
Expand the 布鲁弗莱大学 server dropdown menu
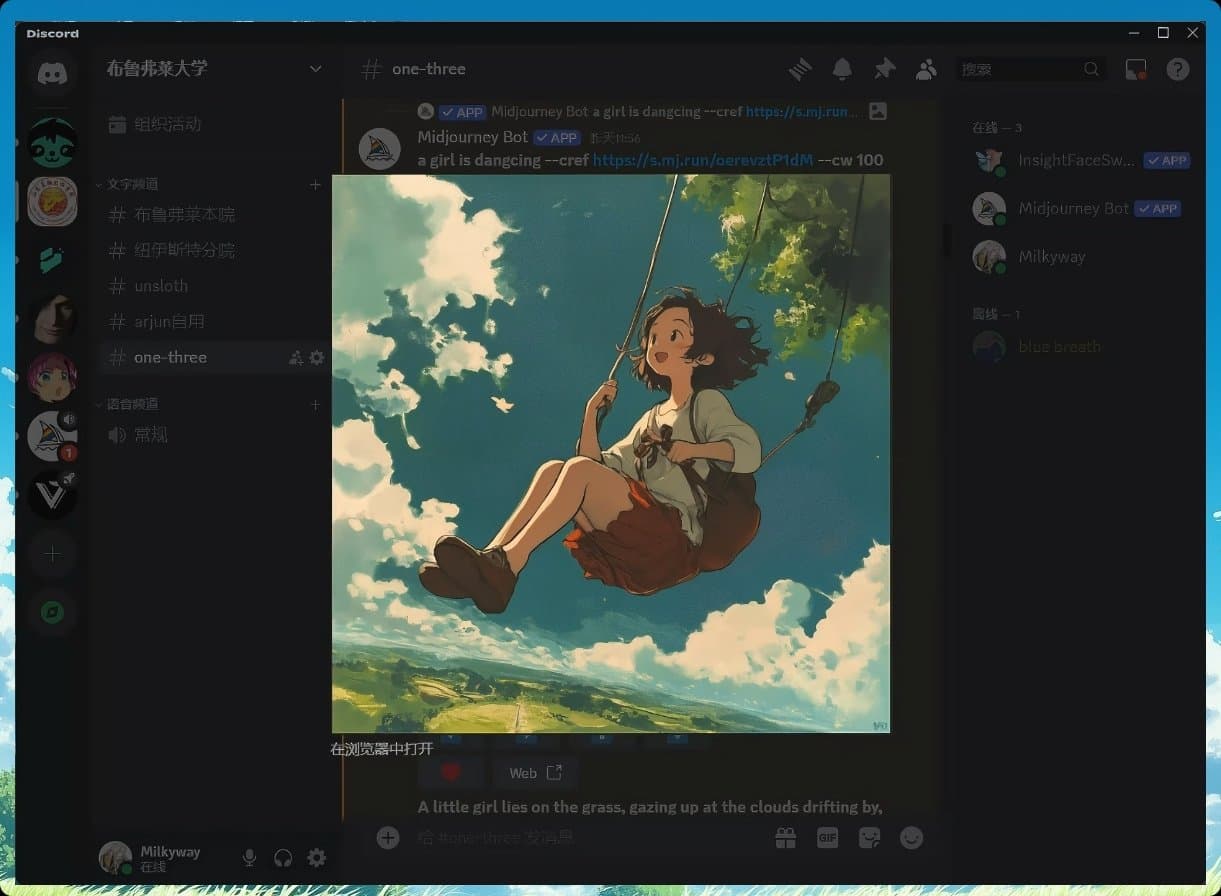(x=316, y=69)
